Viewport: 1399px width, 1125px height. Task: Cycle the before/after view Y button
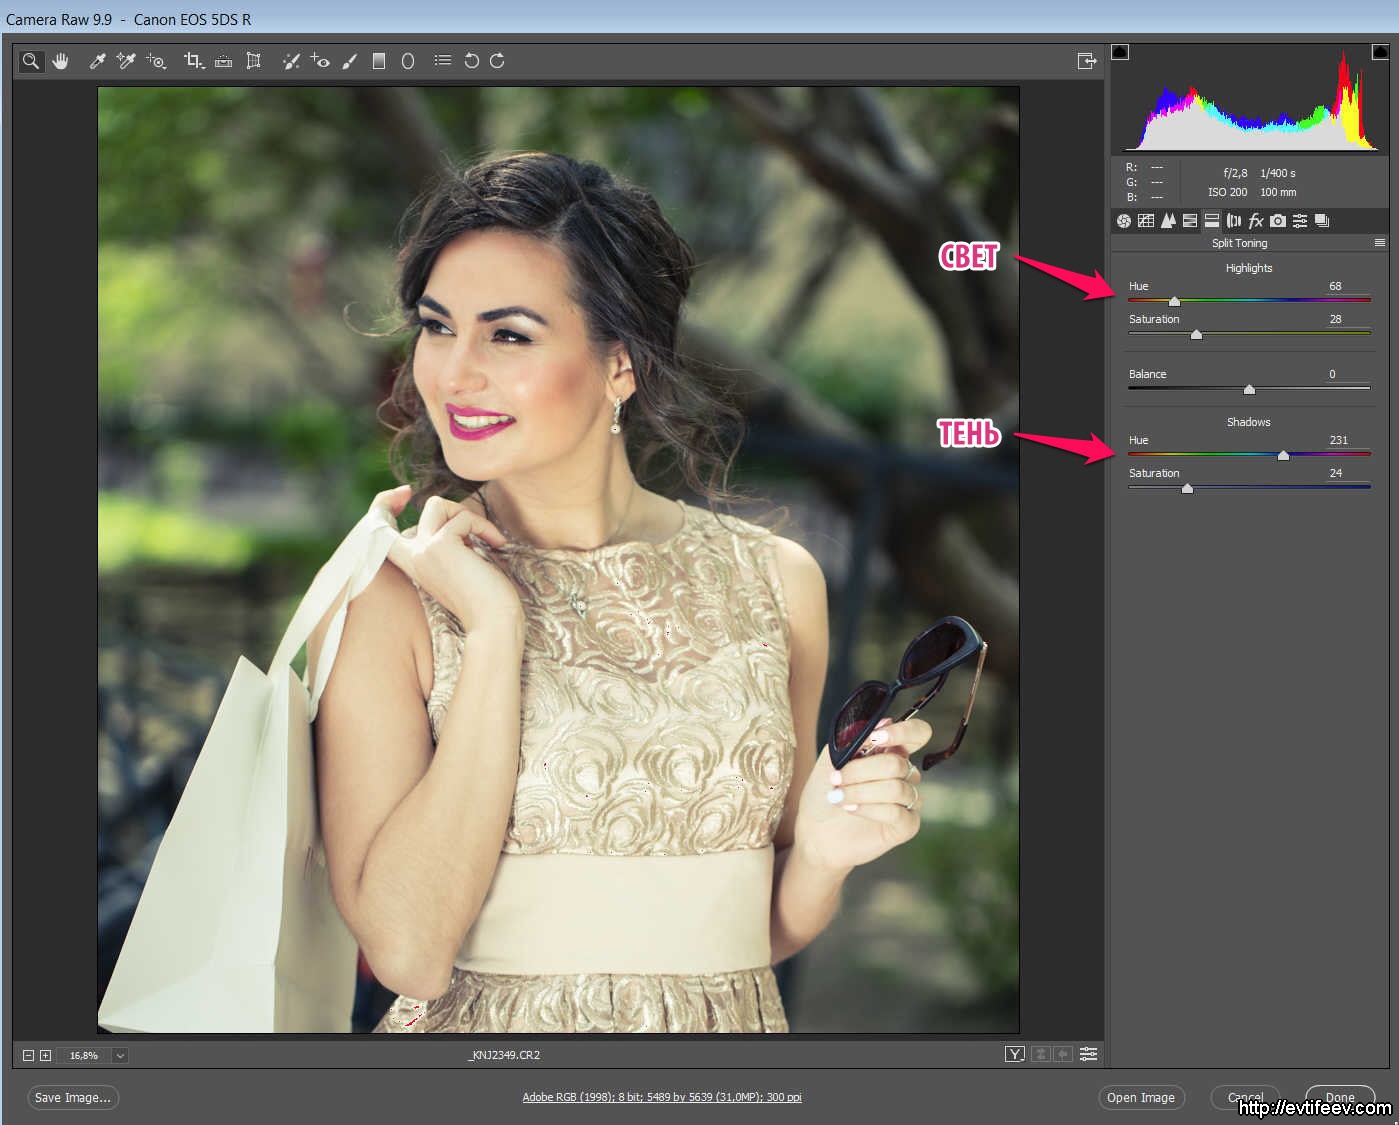[1014, 1054]
